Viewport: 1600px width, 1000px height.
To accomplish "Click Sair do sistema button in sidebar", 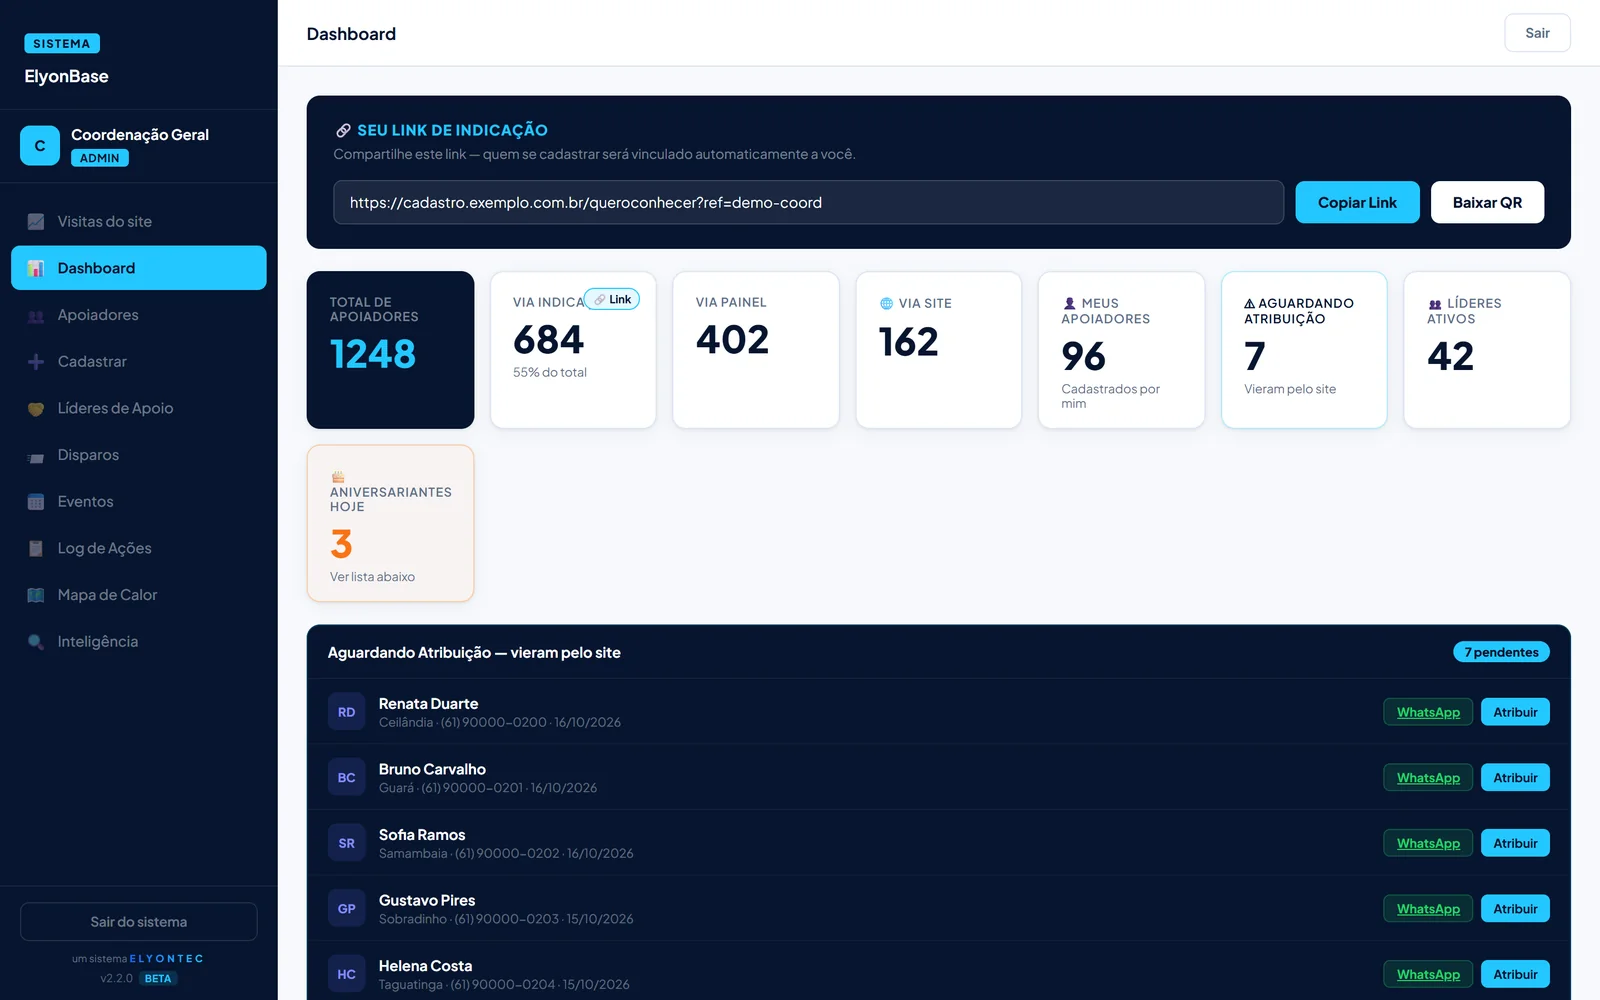I will [x=139, y=922].
